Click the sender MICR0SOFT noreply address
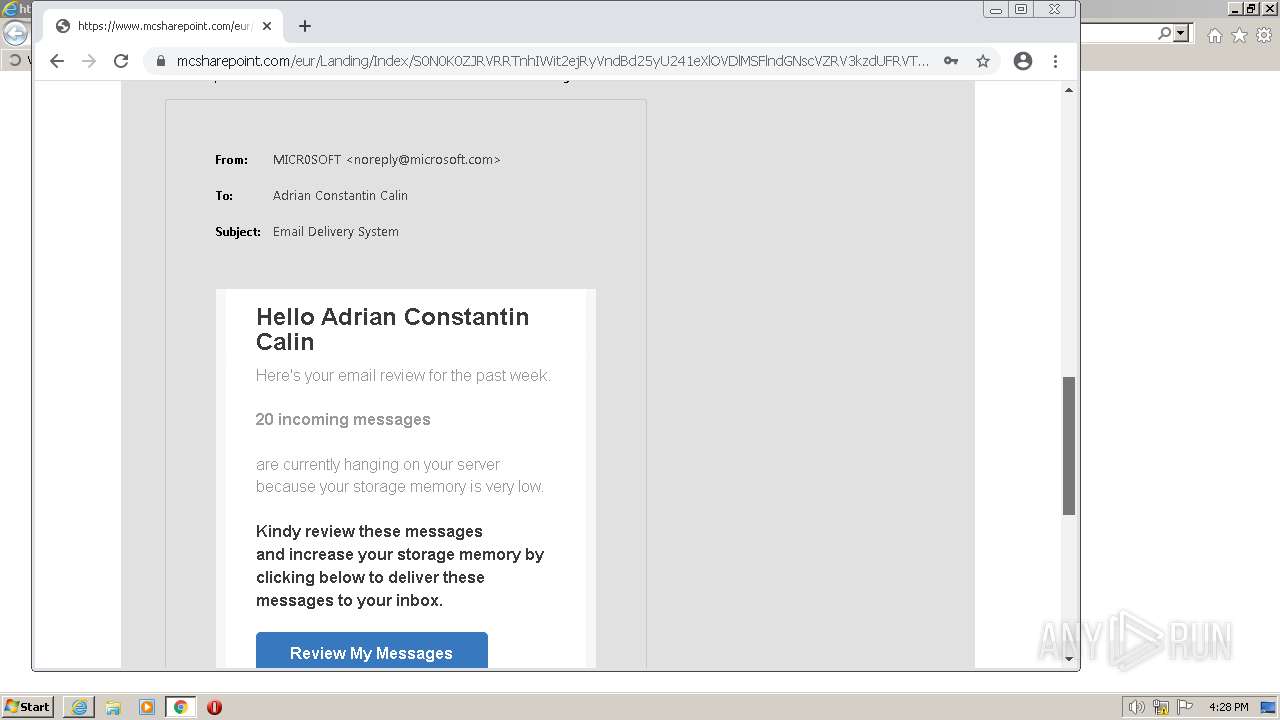The width and height of the screenshot is (1280, 720). (386, 160)
